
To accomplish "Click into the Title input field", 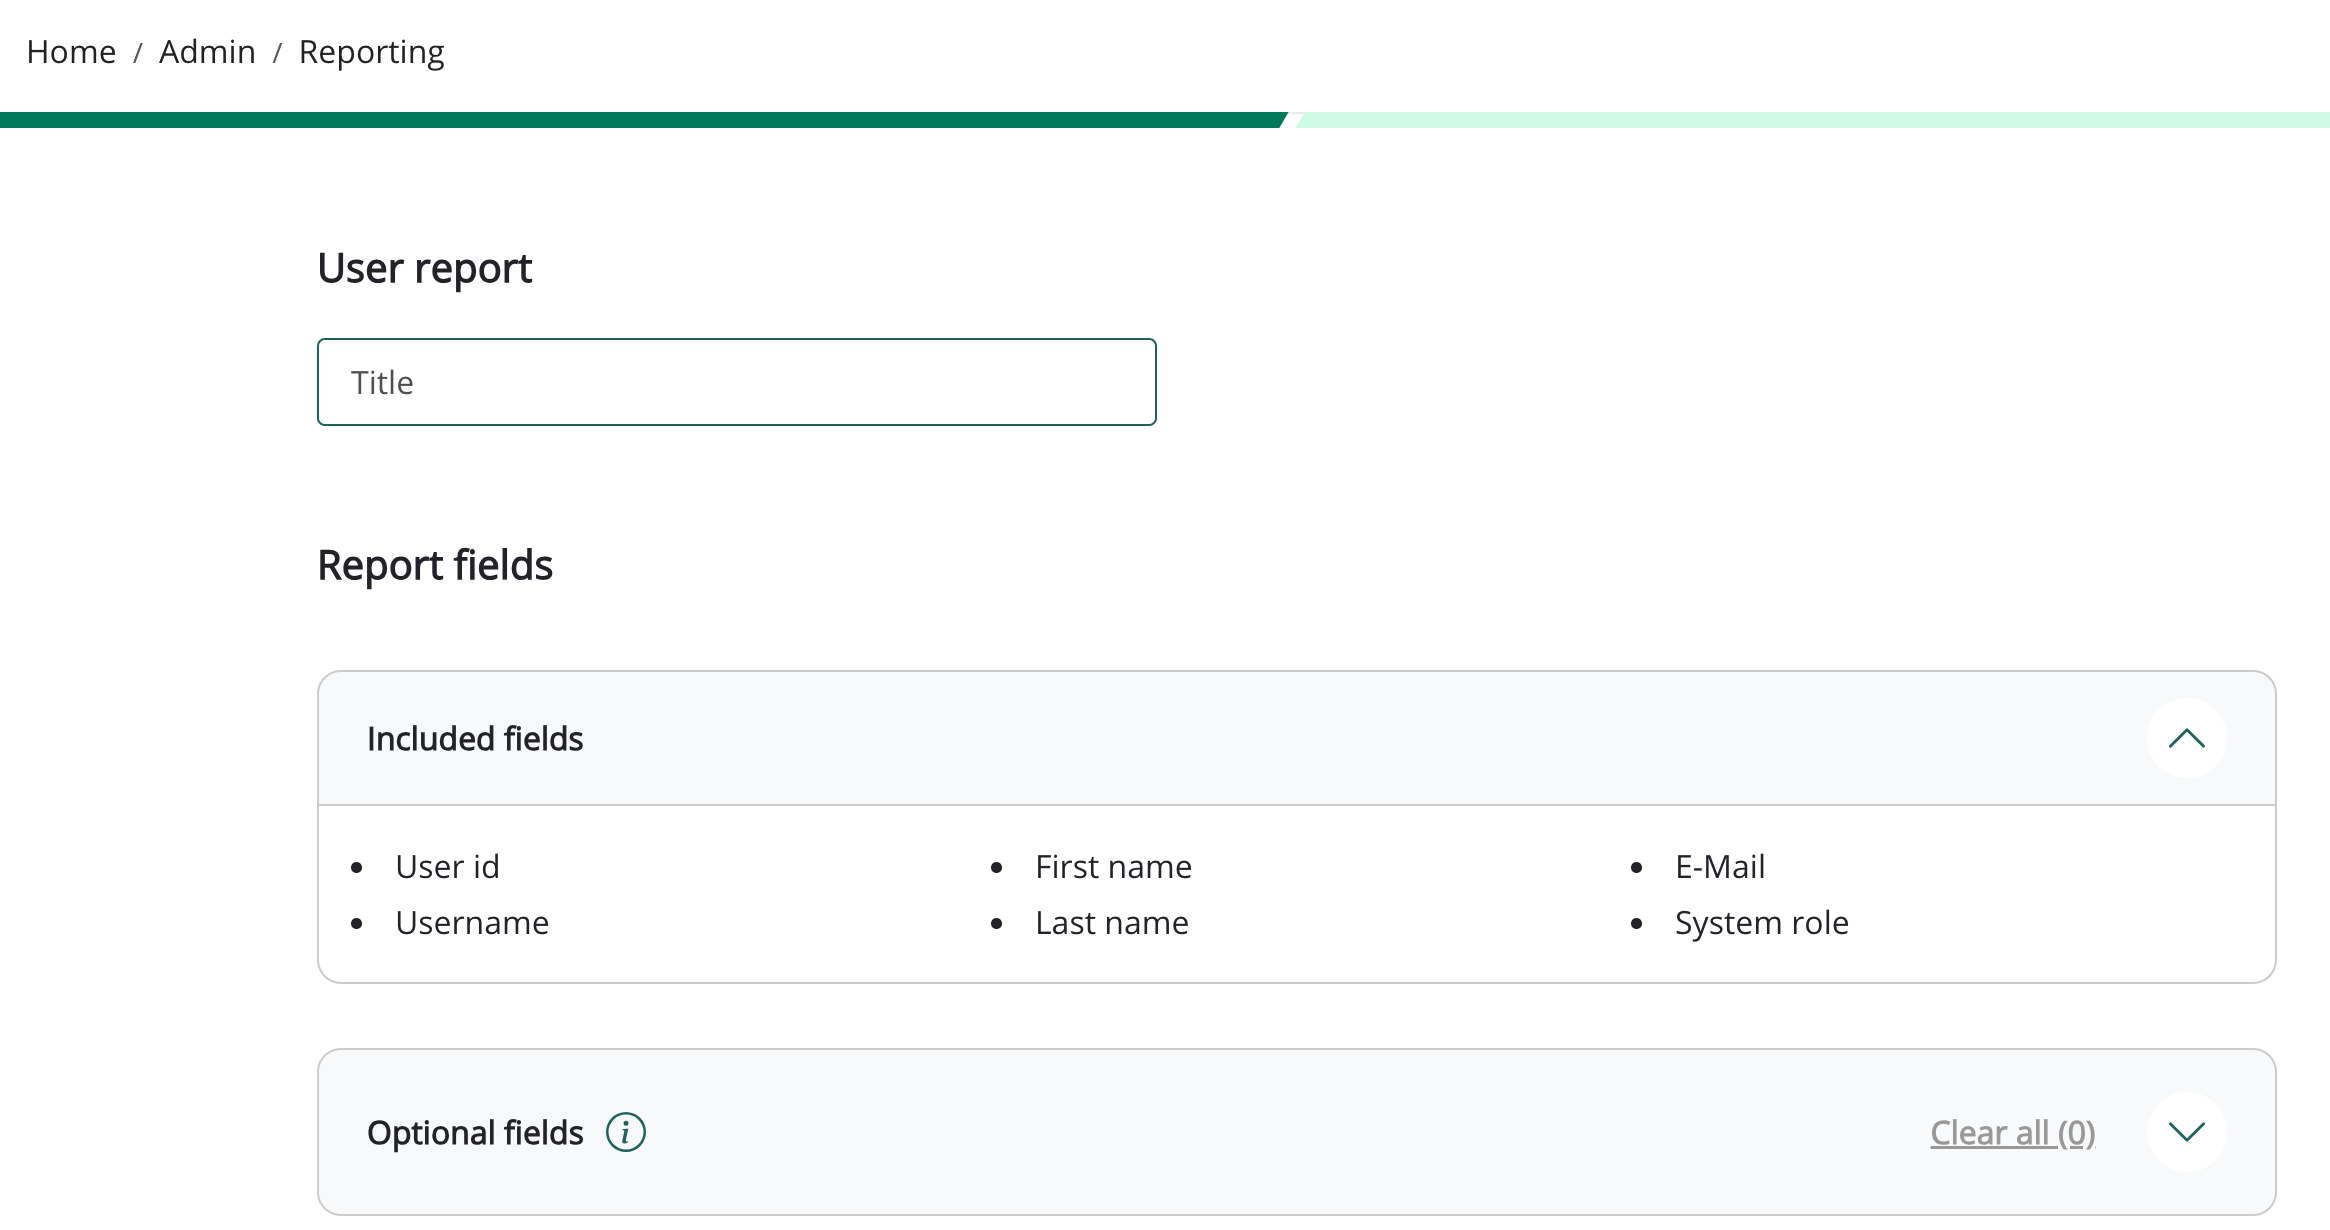I will tap(736, 382).
